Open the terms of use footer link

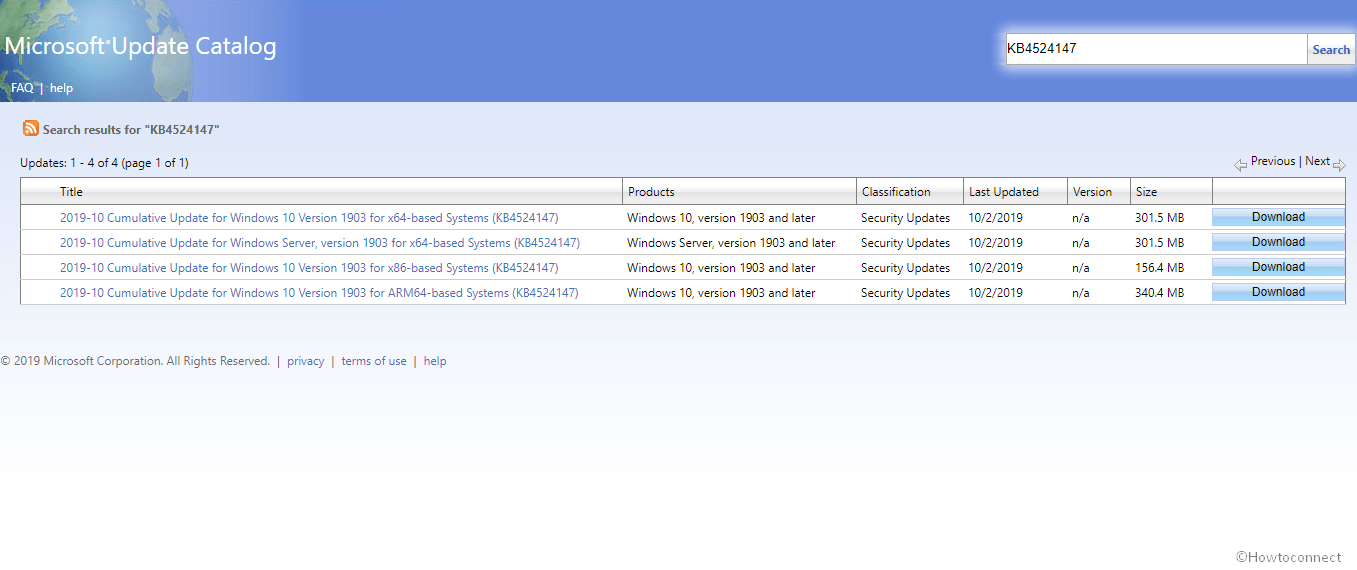click(374, 362)
